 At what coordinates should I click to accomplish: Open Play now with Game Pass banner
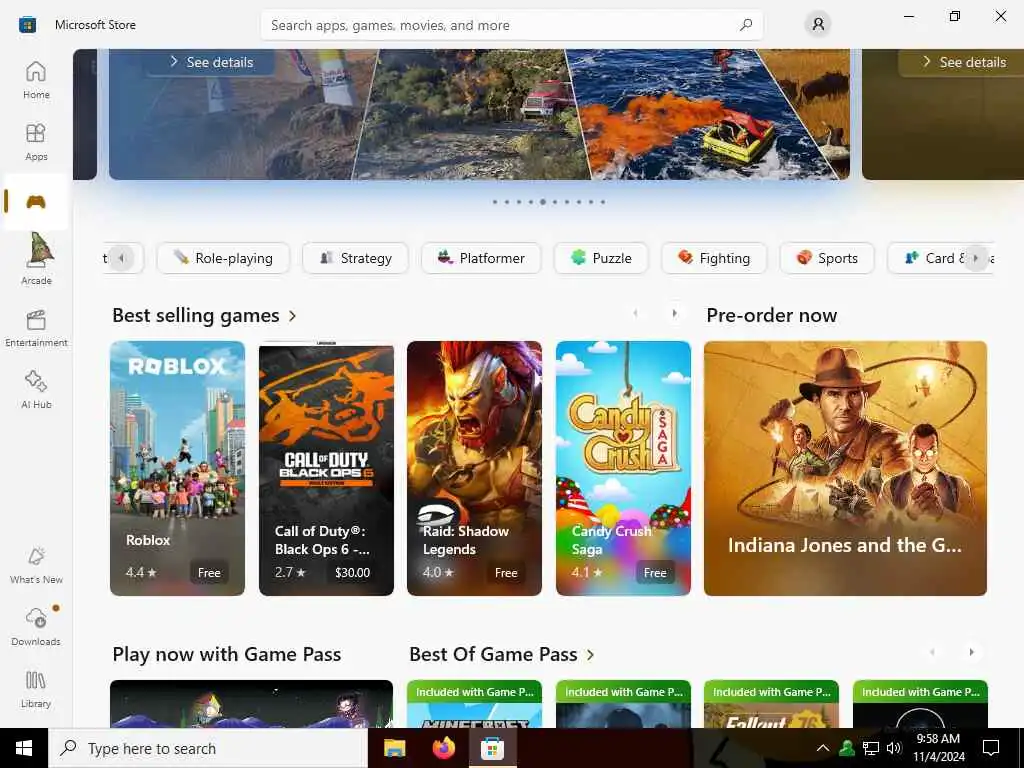point(251,704)
